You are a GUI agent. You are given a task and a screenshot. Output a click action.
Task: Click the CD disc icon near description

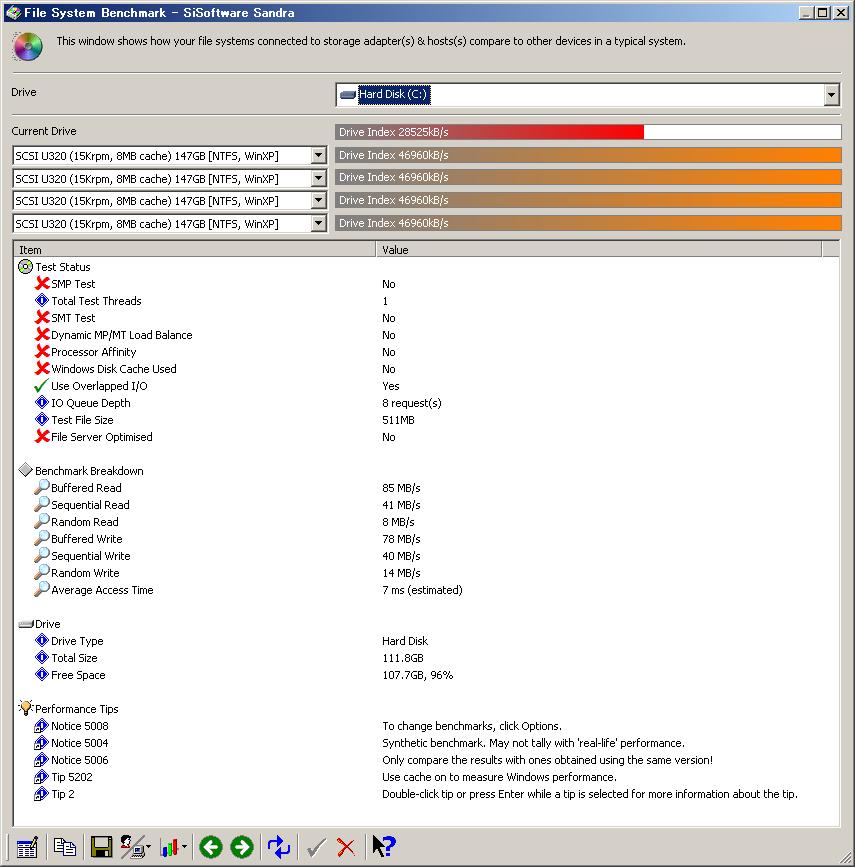point(28,46)
